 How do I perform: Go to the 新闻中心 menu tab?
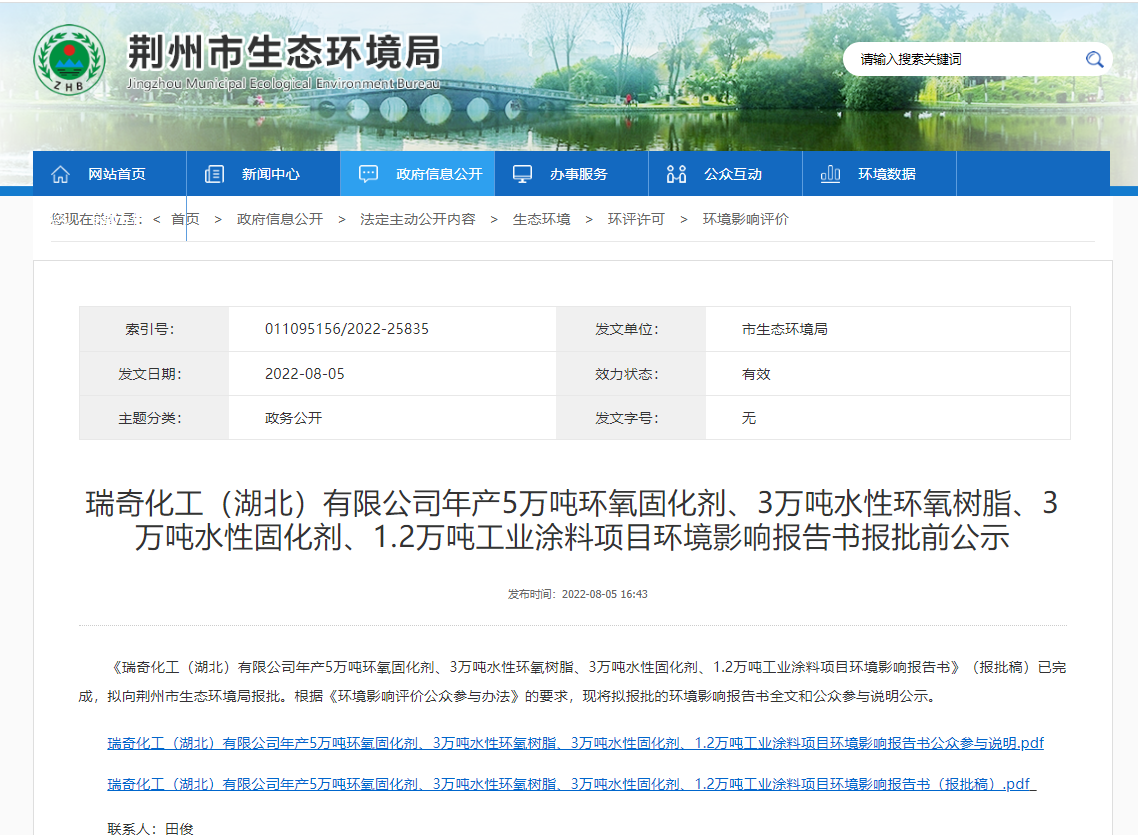tap(270, 174)
